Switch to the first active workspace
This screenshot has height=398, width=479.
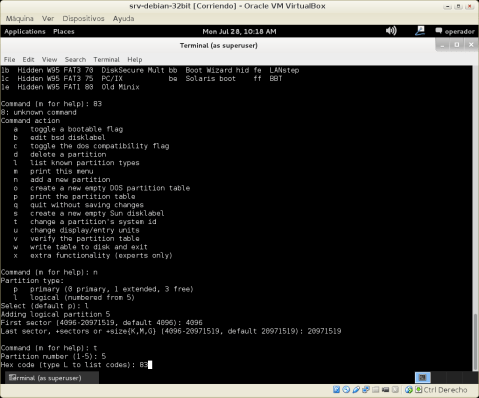click(423, 377)
